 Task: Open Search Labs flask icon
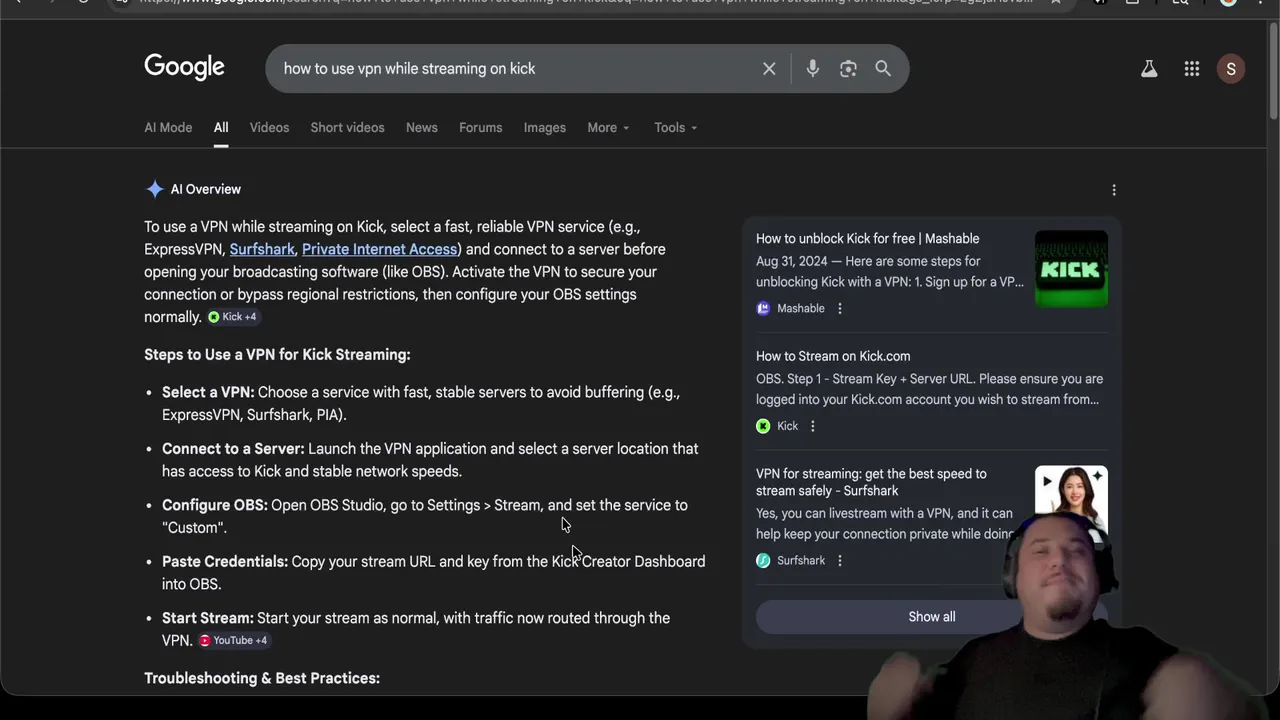point(1149,69)
